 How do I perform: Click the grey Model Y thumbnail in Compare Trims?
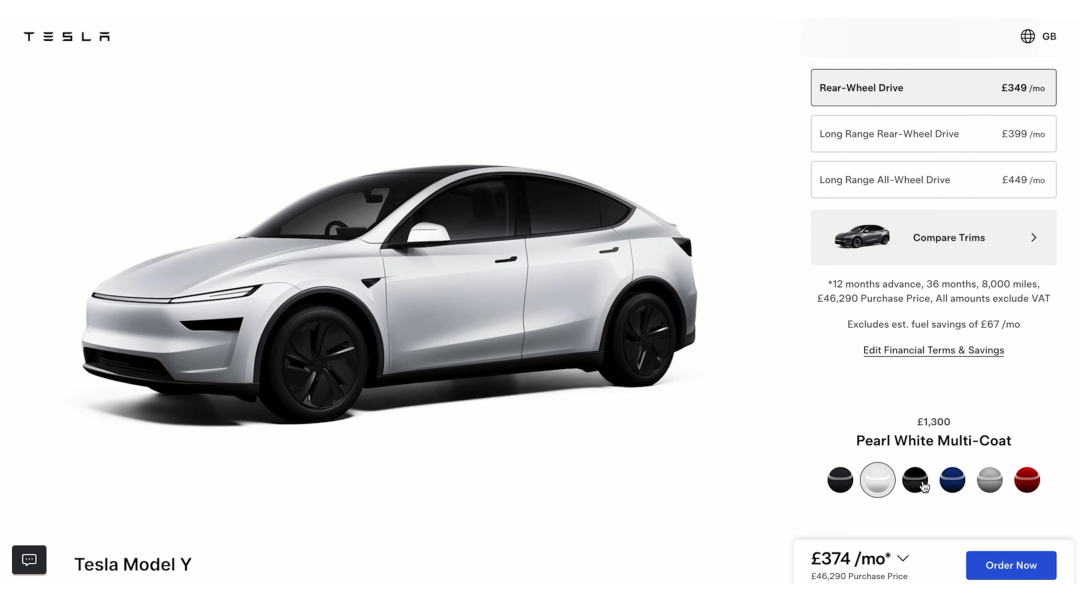(862, 236)
